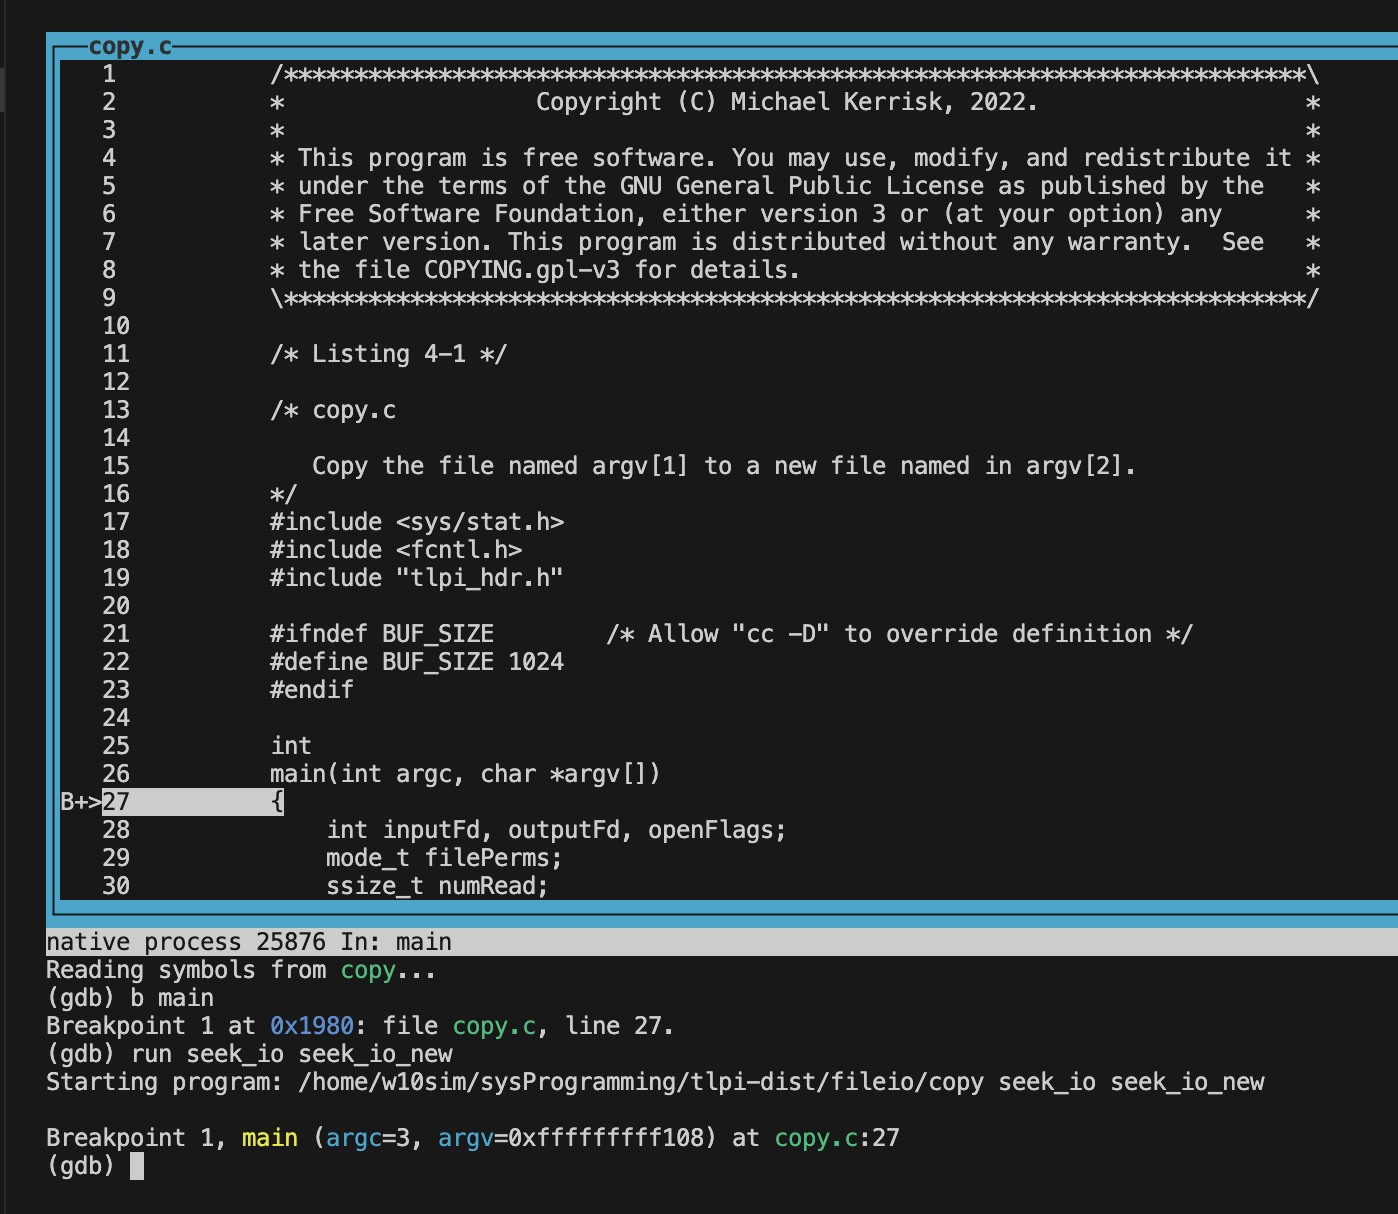The image size is (1398, 1214).
Task: Click line number 22 in the source gutter
Action: click(116, 662)
